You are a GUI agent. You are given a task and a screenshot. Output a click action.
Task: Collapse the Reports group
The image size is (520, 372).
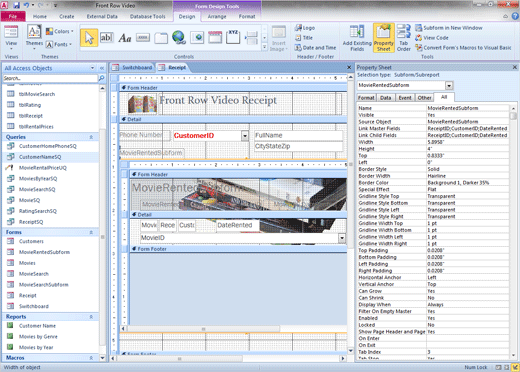point(91,317)
